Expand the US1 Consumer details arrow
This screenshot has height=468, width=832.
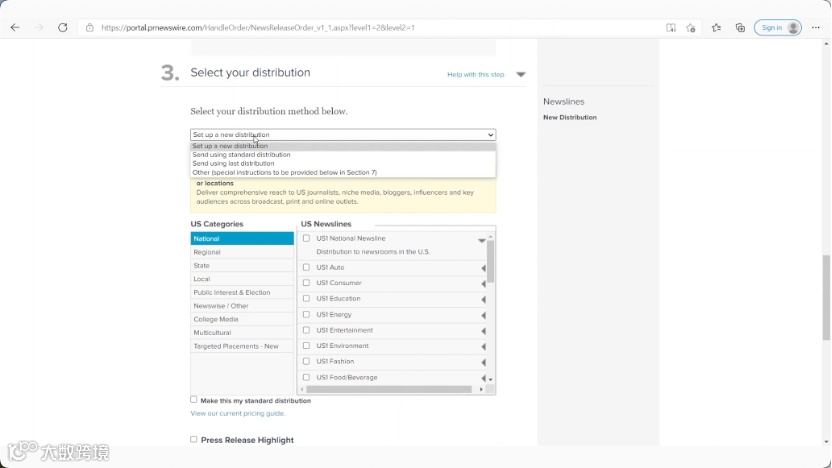(483, 284)
